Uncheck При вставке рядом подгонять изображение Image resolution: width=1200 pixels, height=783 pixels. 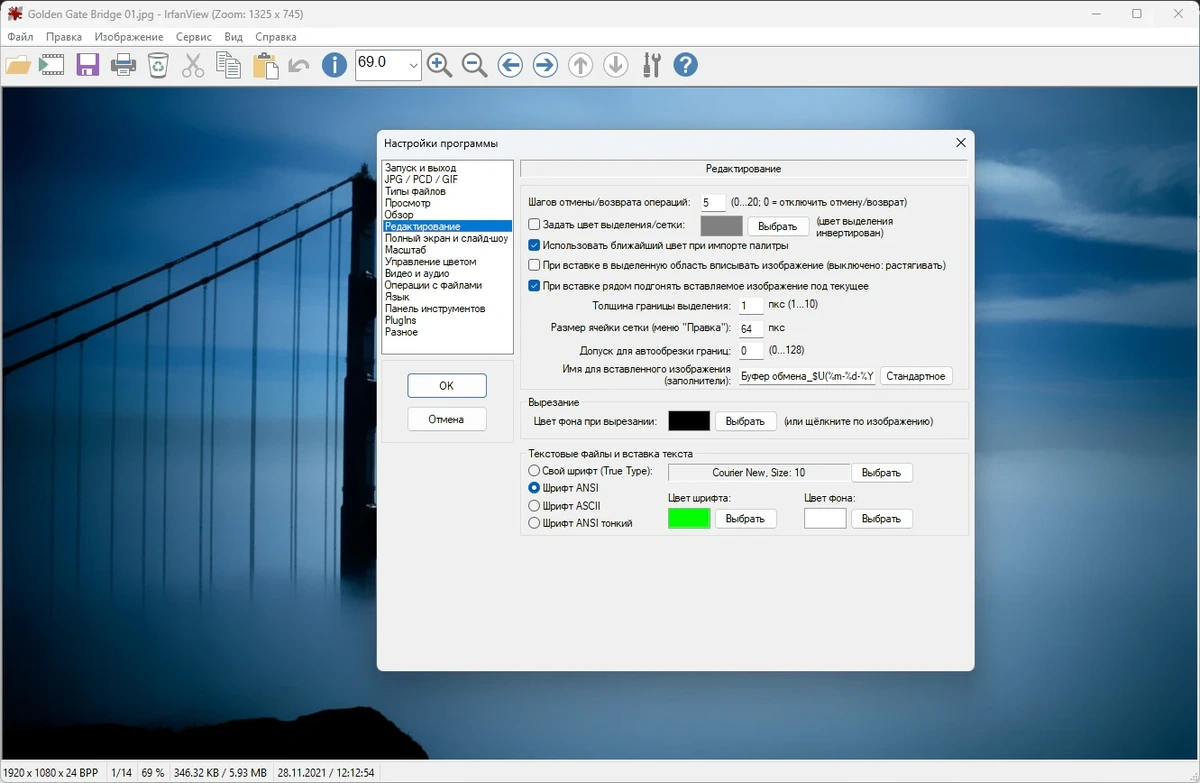(x=534, y=286)
